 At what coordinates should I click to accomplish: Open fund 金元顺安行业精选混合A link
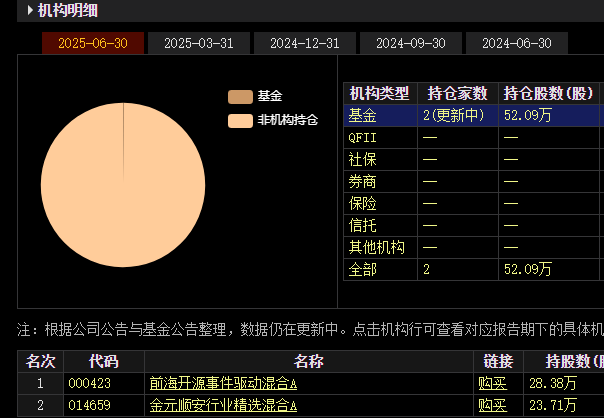point(223,405)
